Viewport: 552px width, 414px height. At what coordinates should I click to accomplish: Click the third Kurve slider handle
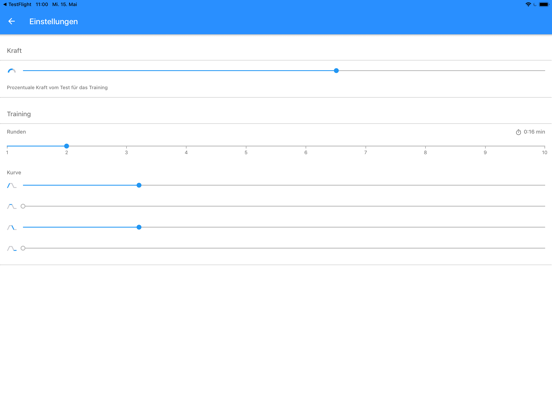(x=139, y=227)
